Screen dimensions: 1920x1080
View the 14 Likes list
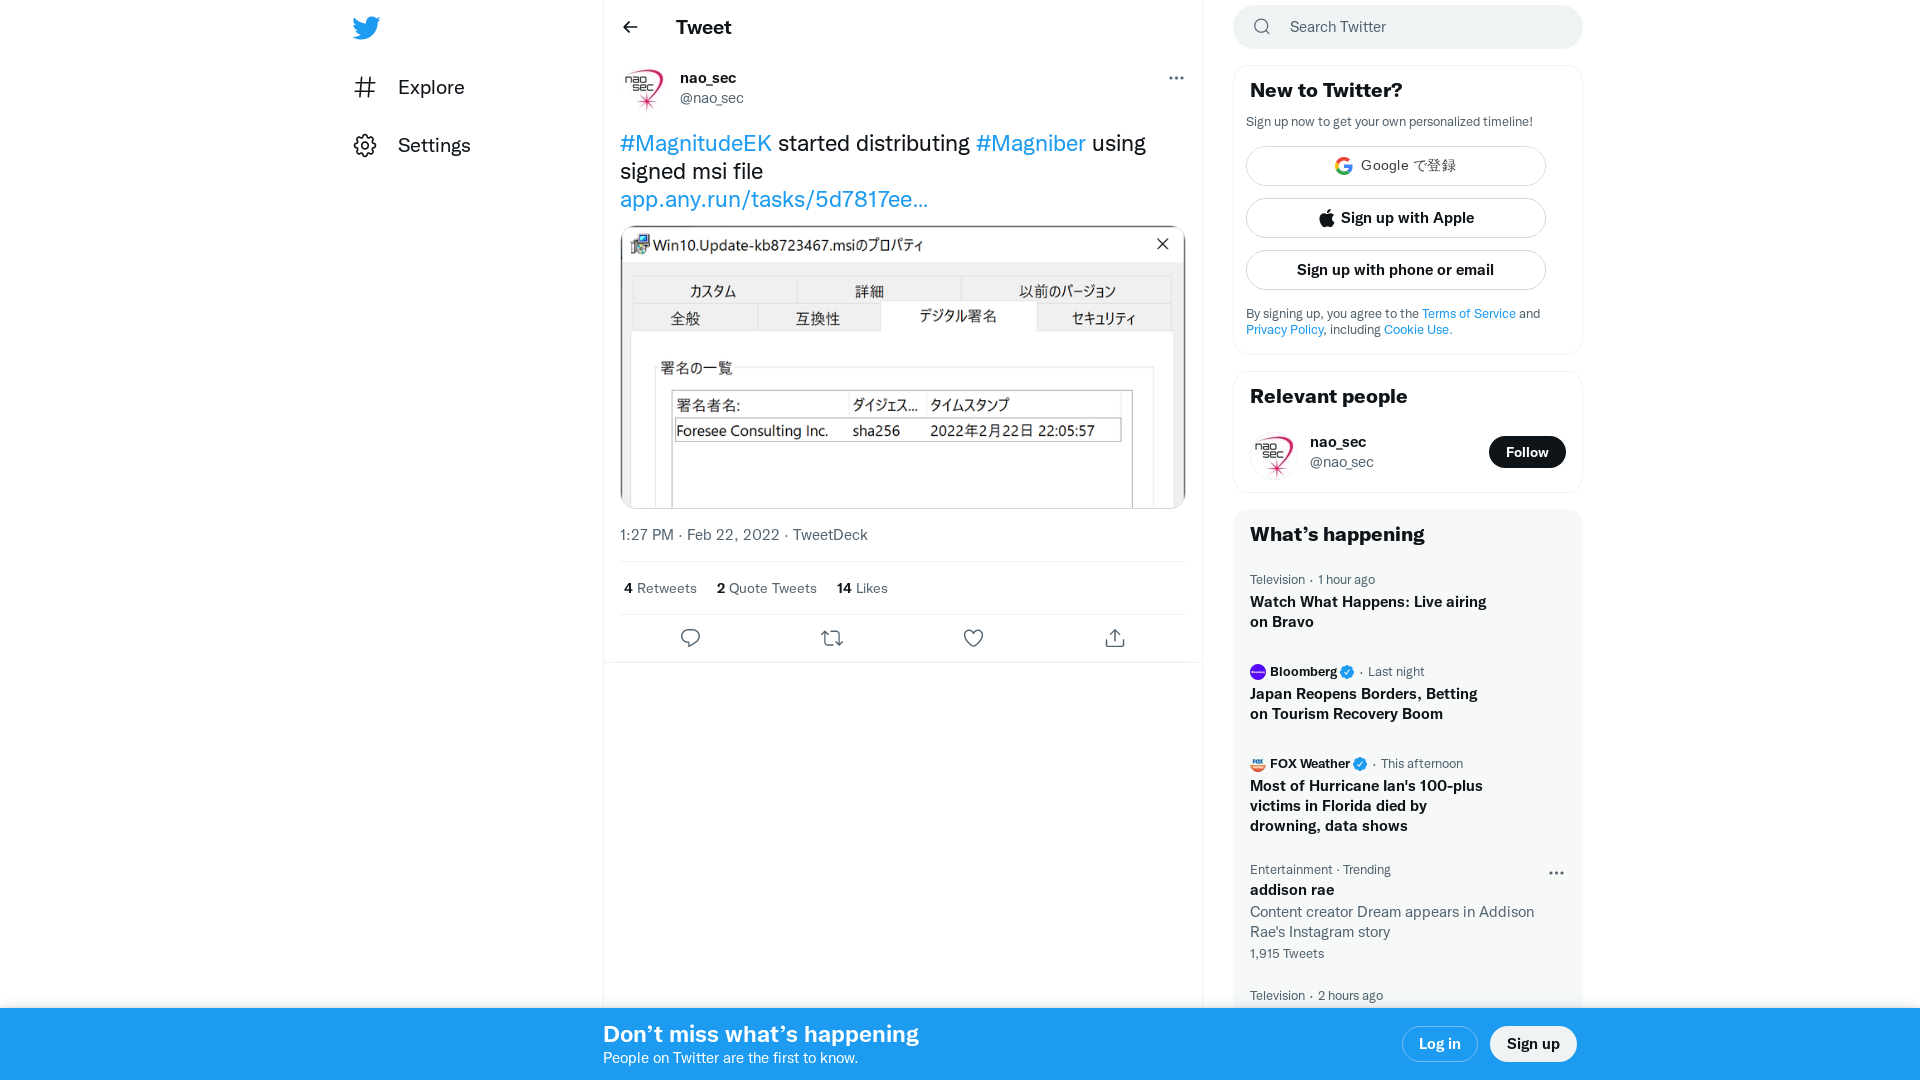[862, 588]
